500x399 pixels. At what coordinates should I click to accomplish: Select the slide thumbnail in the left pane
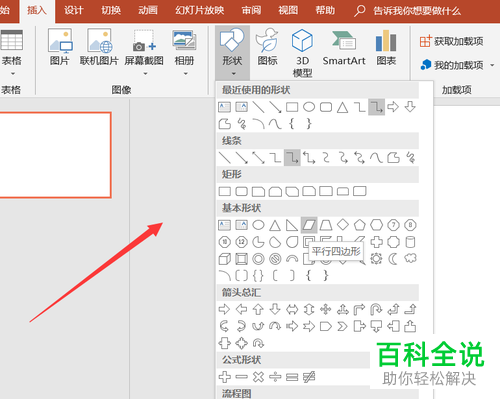(55, 155)
